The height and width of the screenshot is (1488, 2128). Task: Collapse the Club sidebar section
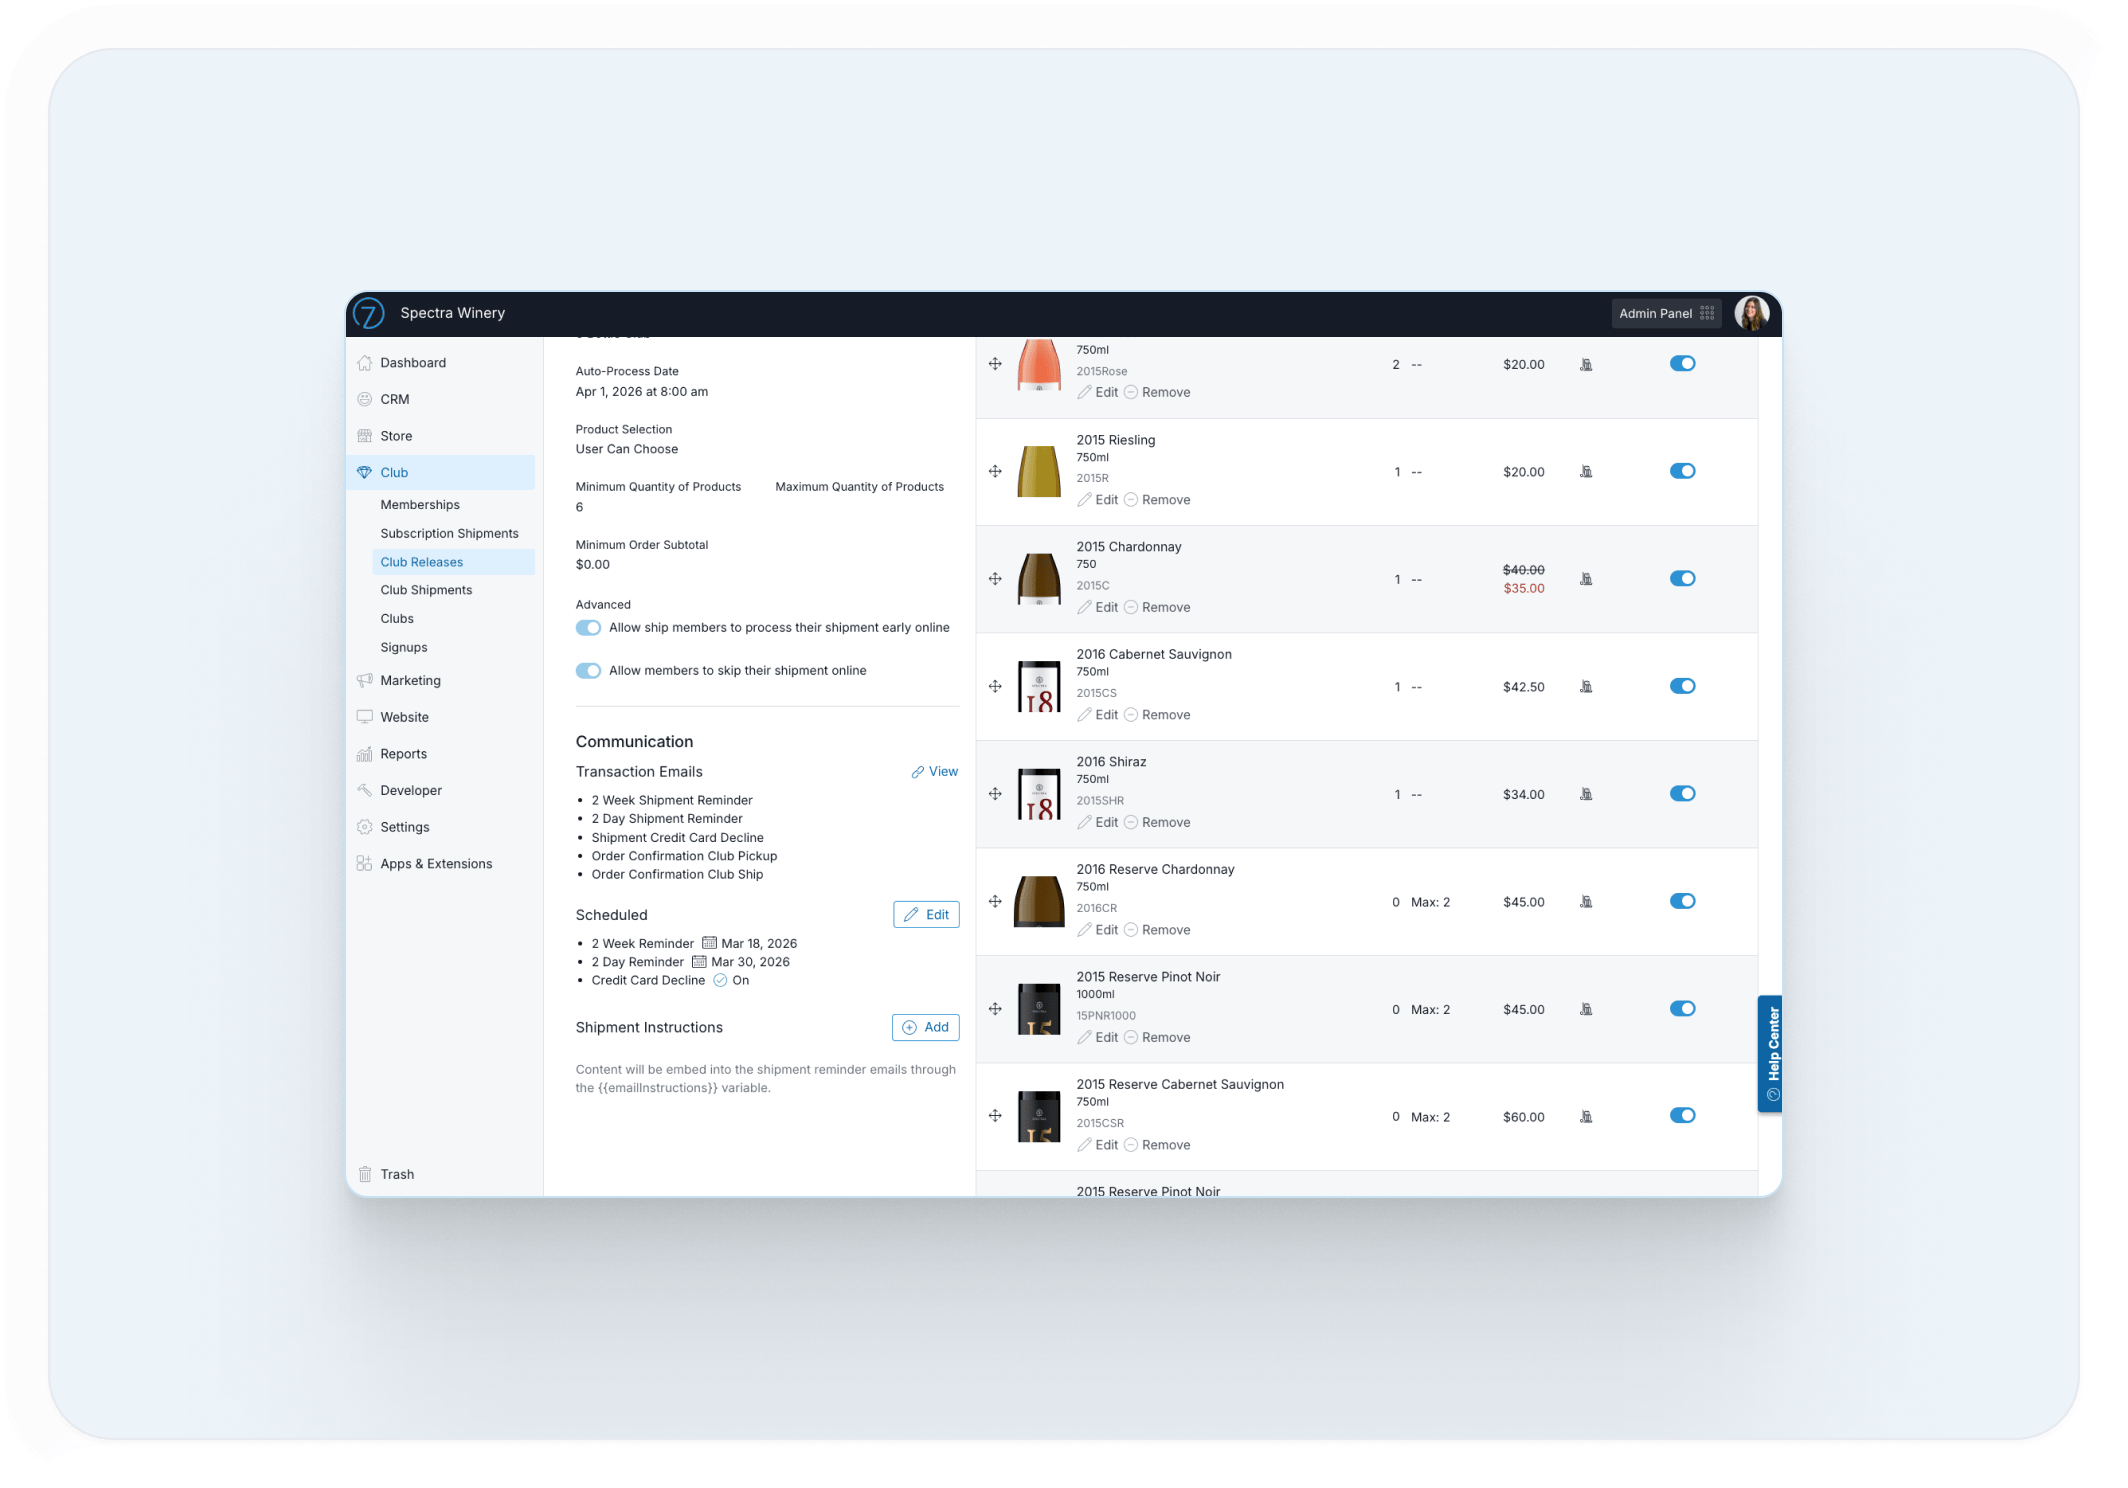[394, 473]
